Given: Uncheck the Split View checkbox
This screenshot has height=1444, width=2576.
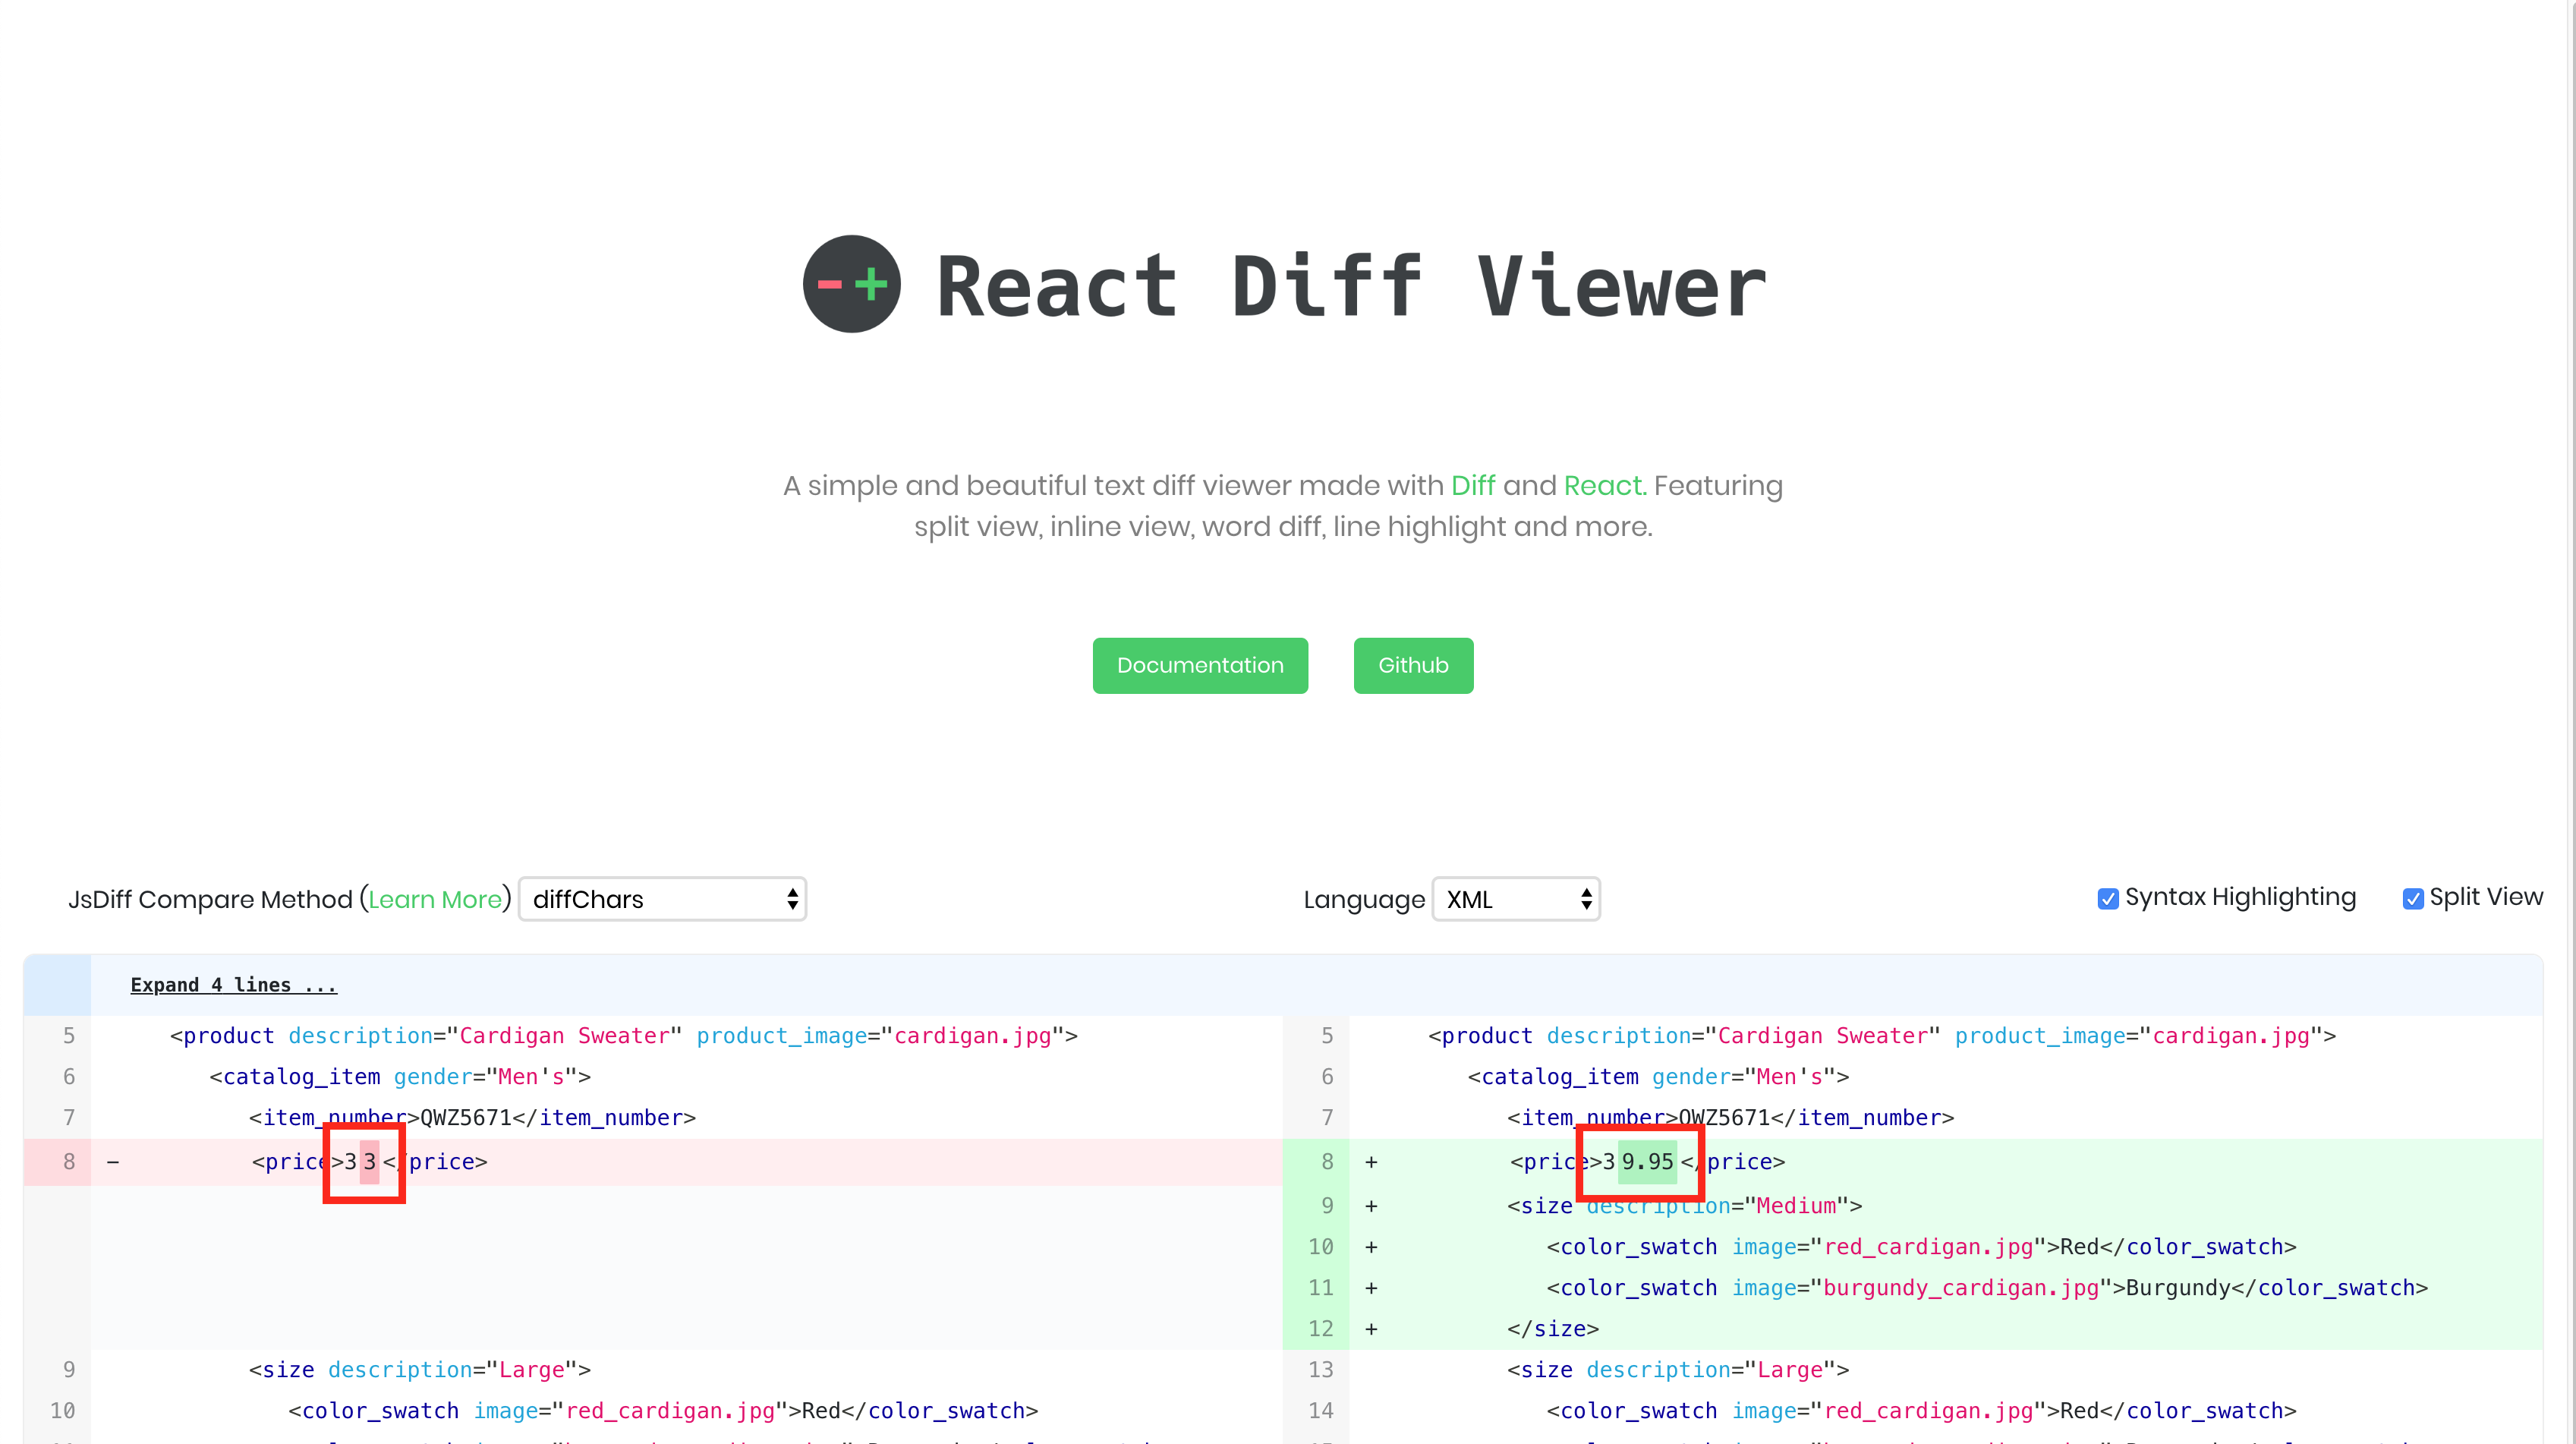Looking at the screenshot, I should (x=2412, y=899).
